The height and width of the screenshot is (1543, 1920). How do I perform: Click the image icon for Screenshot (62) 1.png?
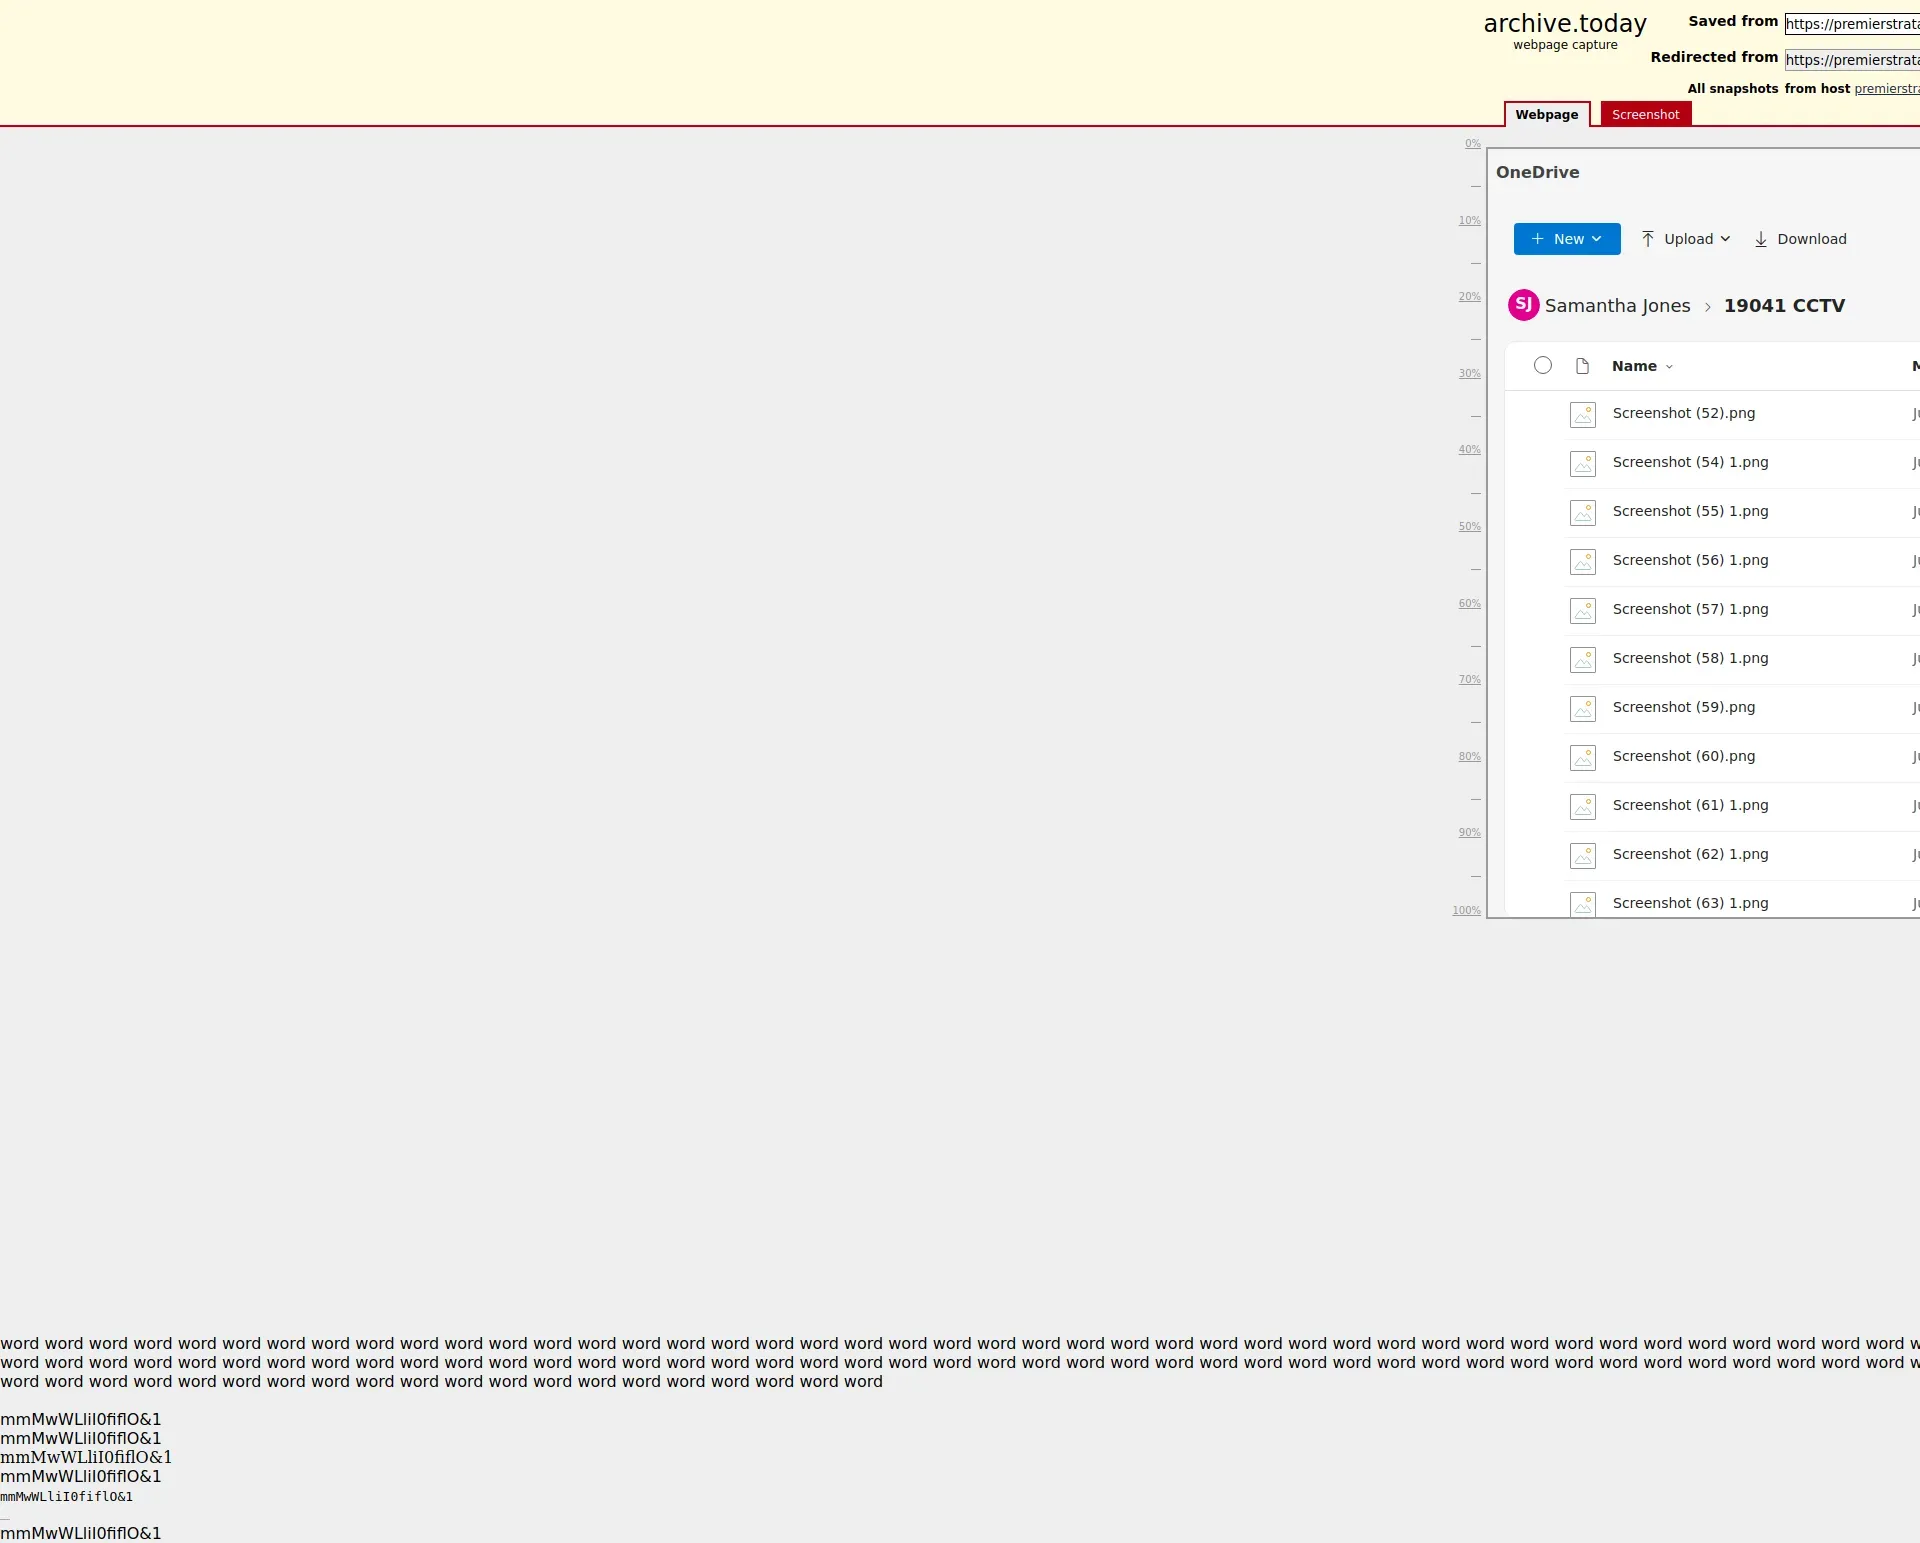pyautogui.click(x=1582, y=855)
